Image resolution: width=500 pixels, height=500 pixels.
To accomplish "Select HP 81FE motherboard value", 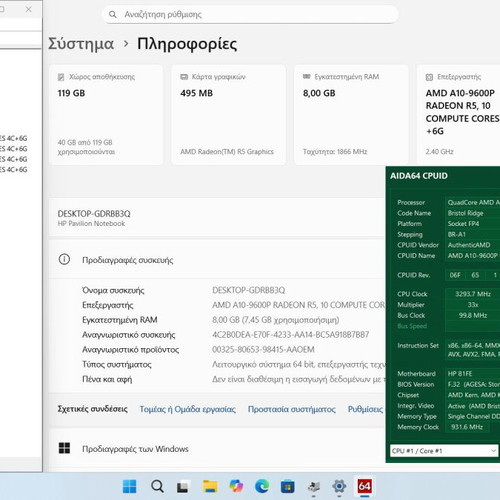I will [x=460, y=374].
